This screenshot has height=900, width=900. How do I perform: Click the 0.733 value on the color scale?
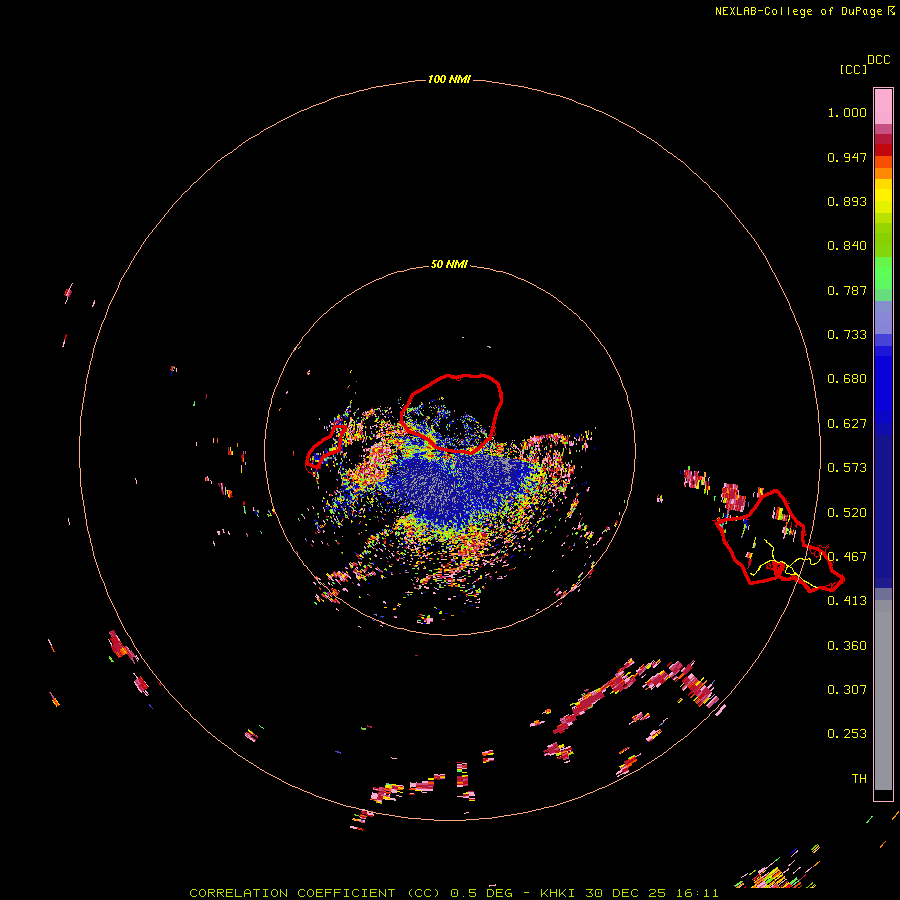click(847, 335)
